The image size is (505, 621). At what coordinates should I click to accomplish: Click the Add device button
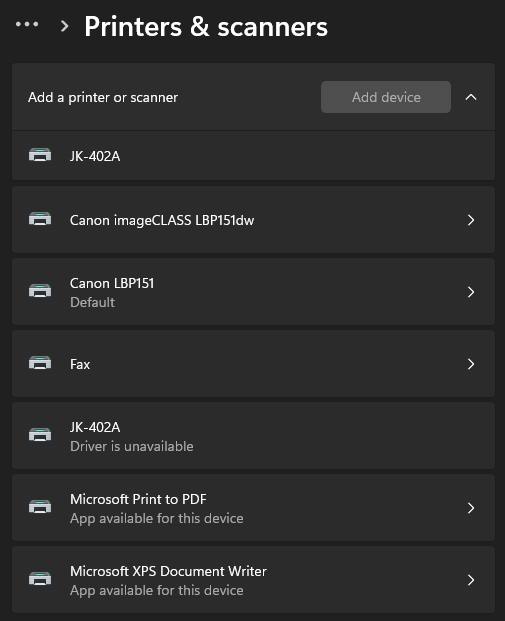click(x=386, y=97)
